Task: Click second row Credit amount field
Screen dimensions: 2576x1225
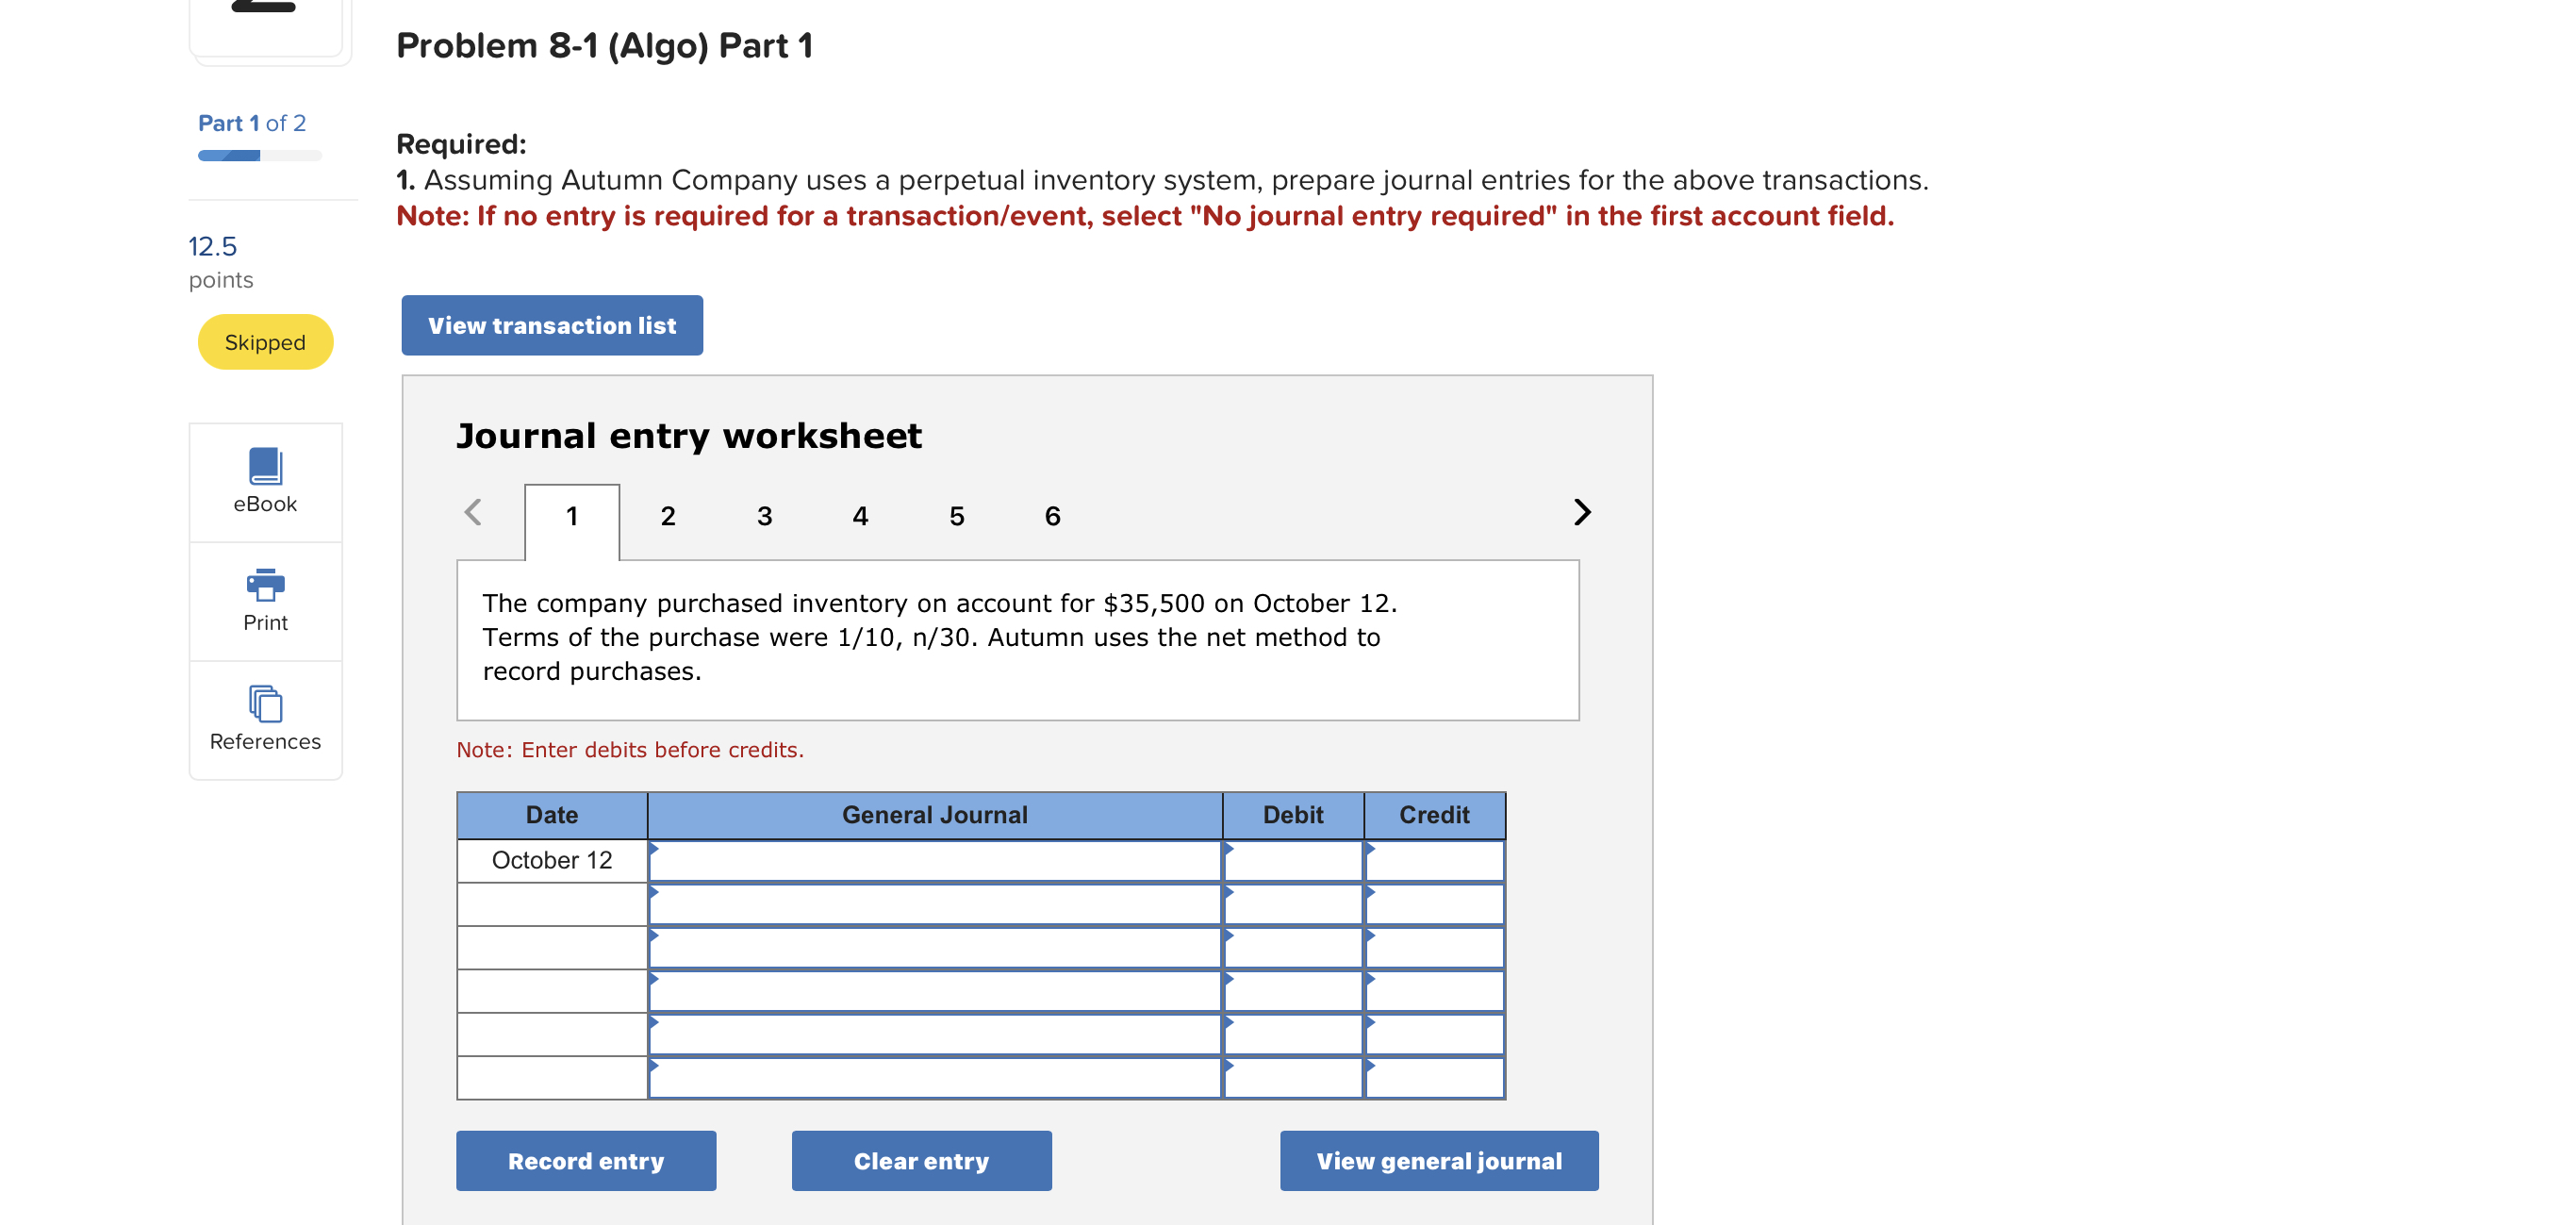Action: coord(1434,904)
